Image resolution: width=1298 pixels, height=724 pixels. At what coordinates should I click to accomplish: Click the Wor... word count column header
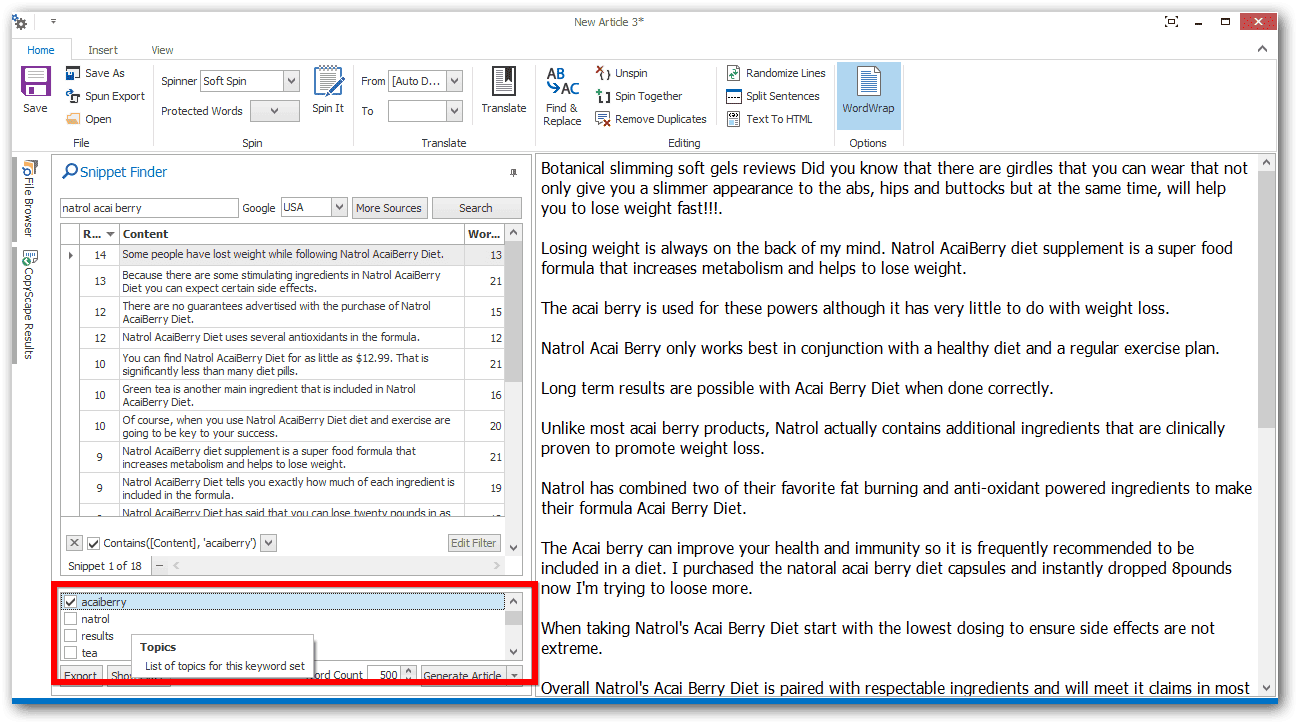[x=485, y=234]
